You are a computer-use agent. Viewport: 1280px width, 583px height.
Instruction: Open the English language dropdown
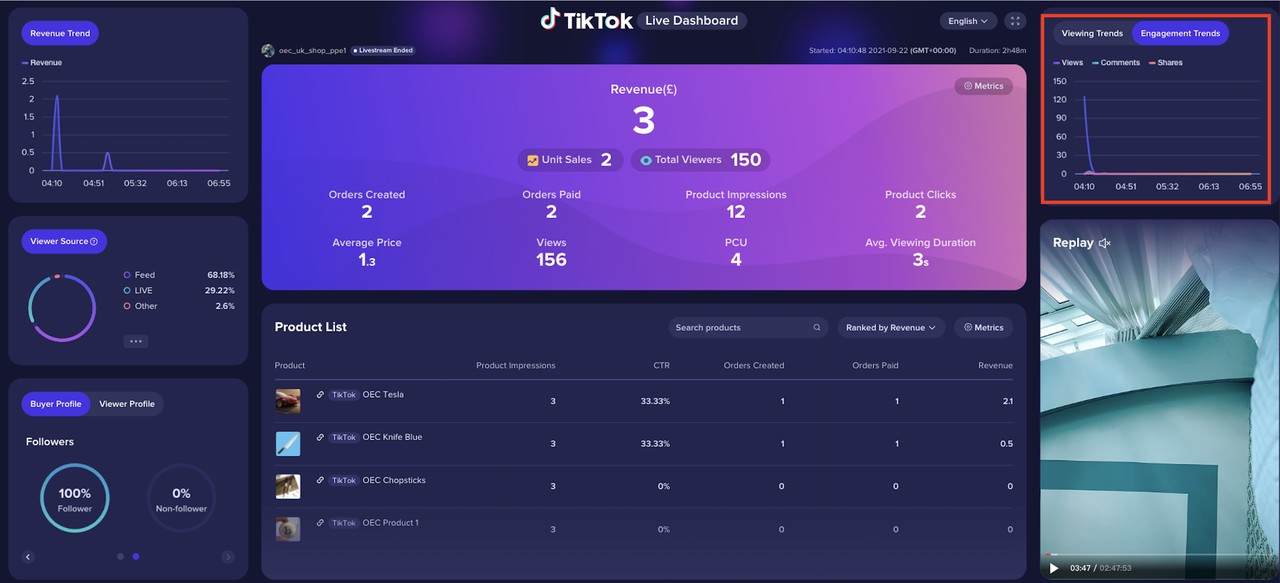[x=968, y=21]
